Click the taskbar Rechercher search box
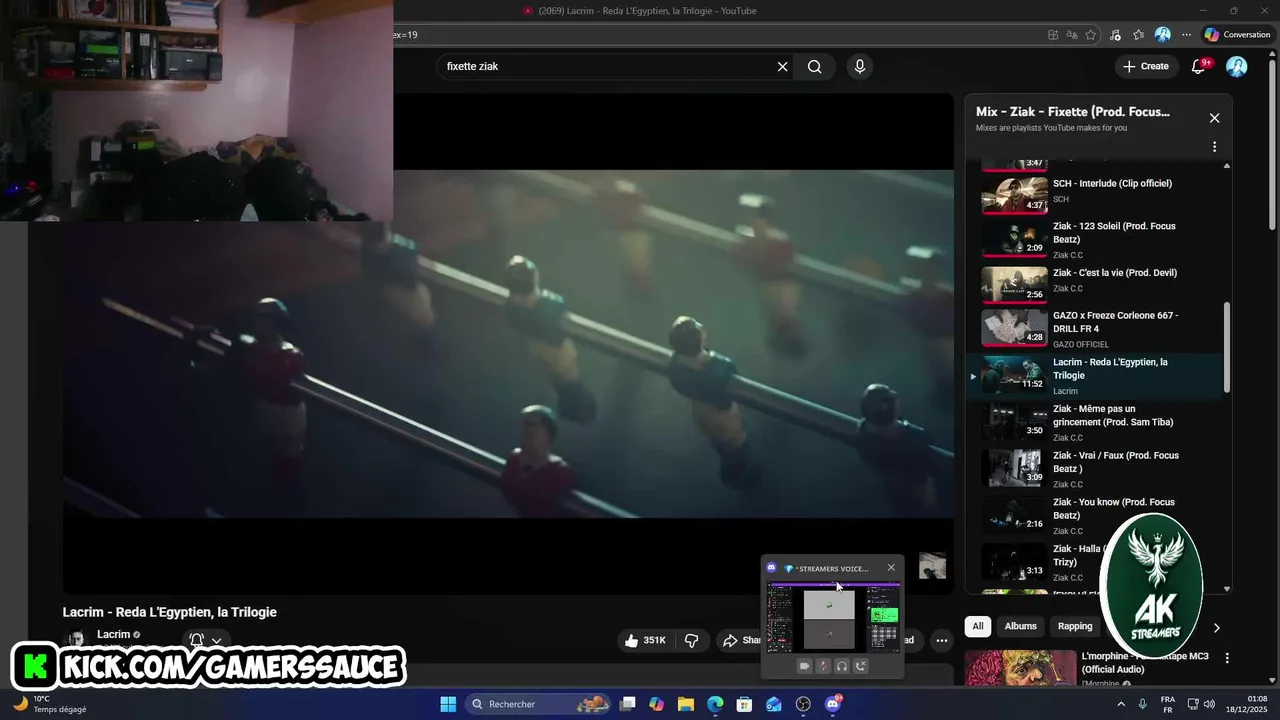This screenshot has width=1280, height=720. point(537,704)
